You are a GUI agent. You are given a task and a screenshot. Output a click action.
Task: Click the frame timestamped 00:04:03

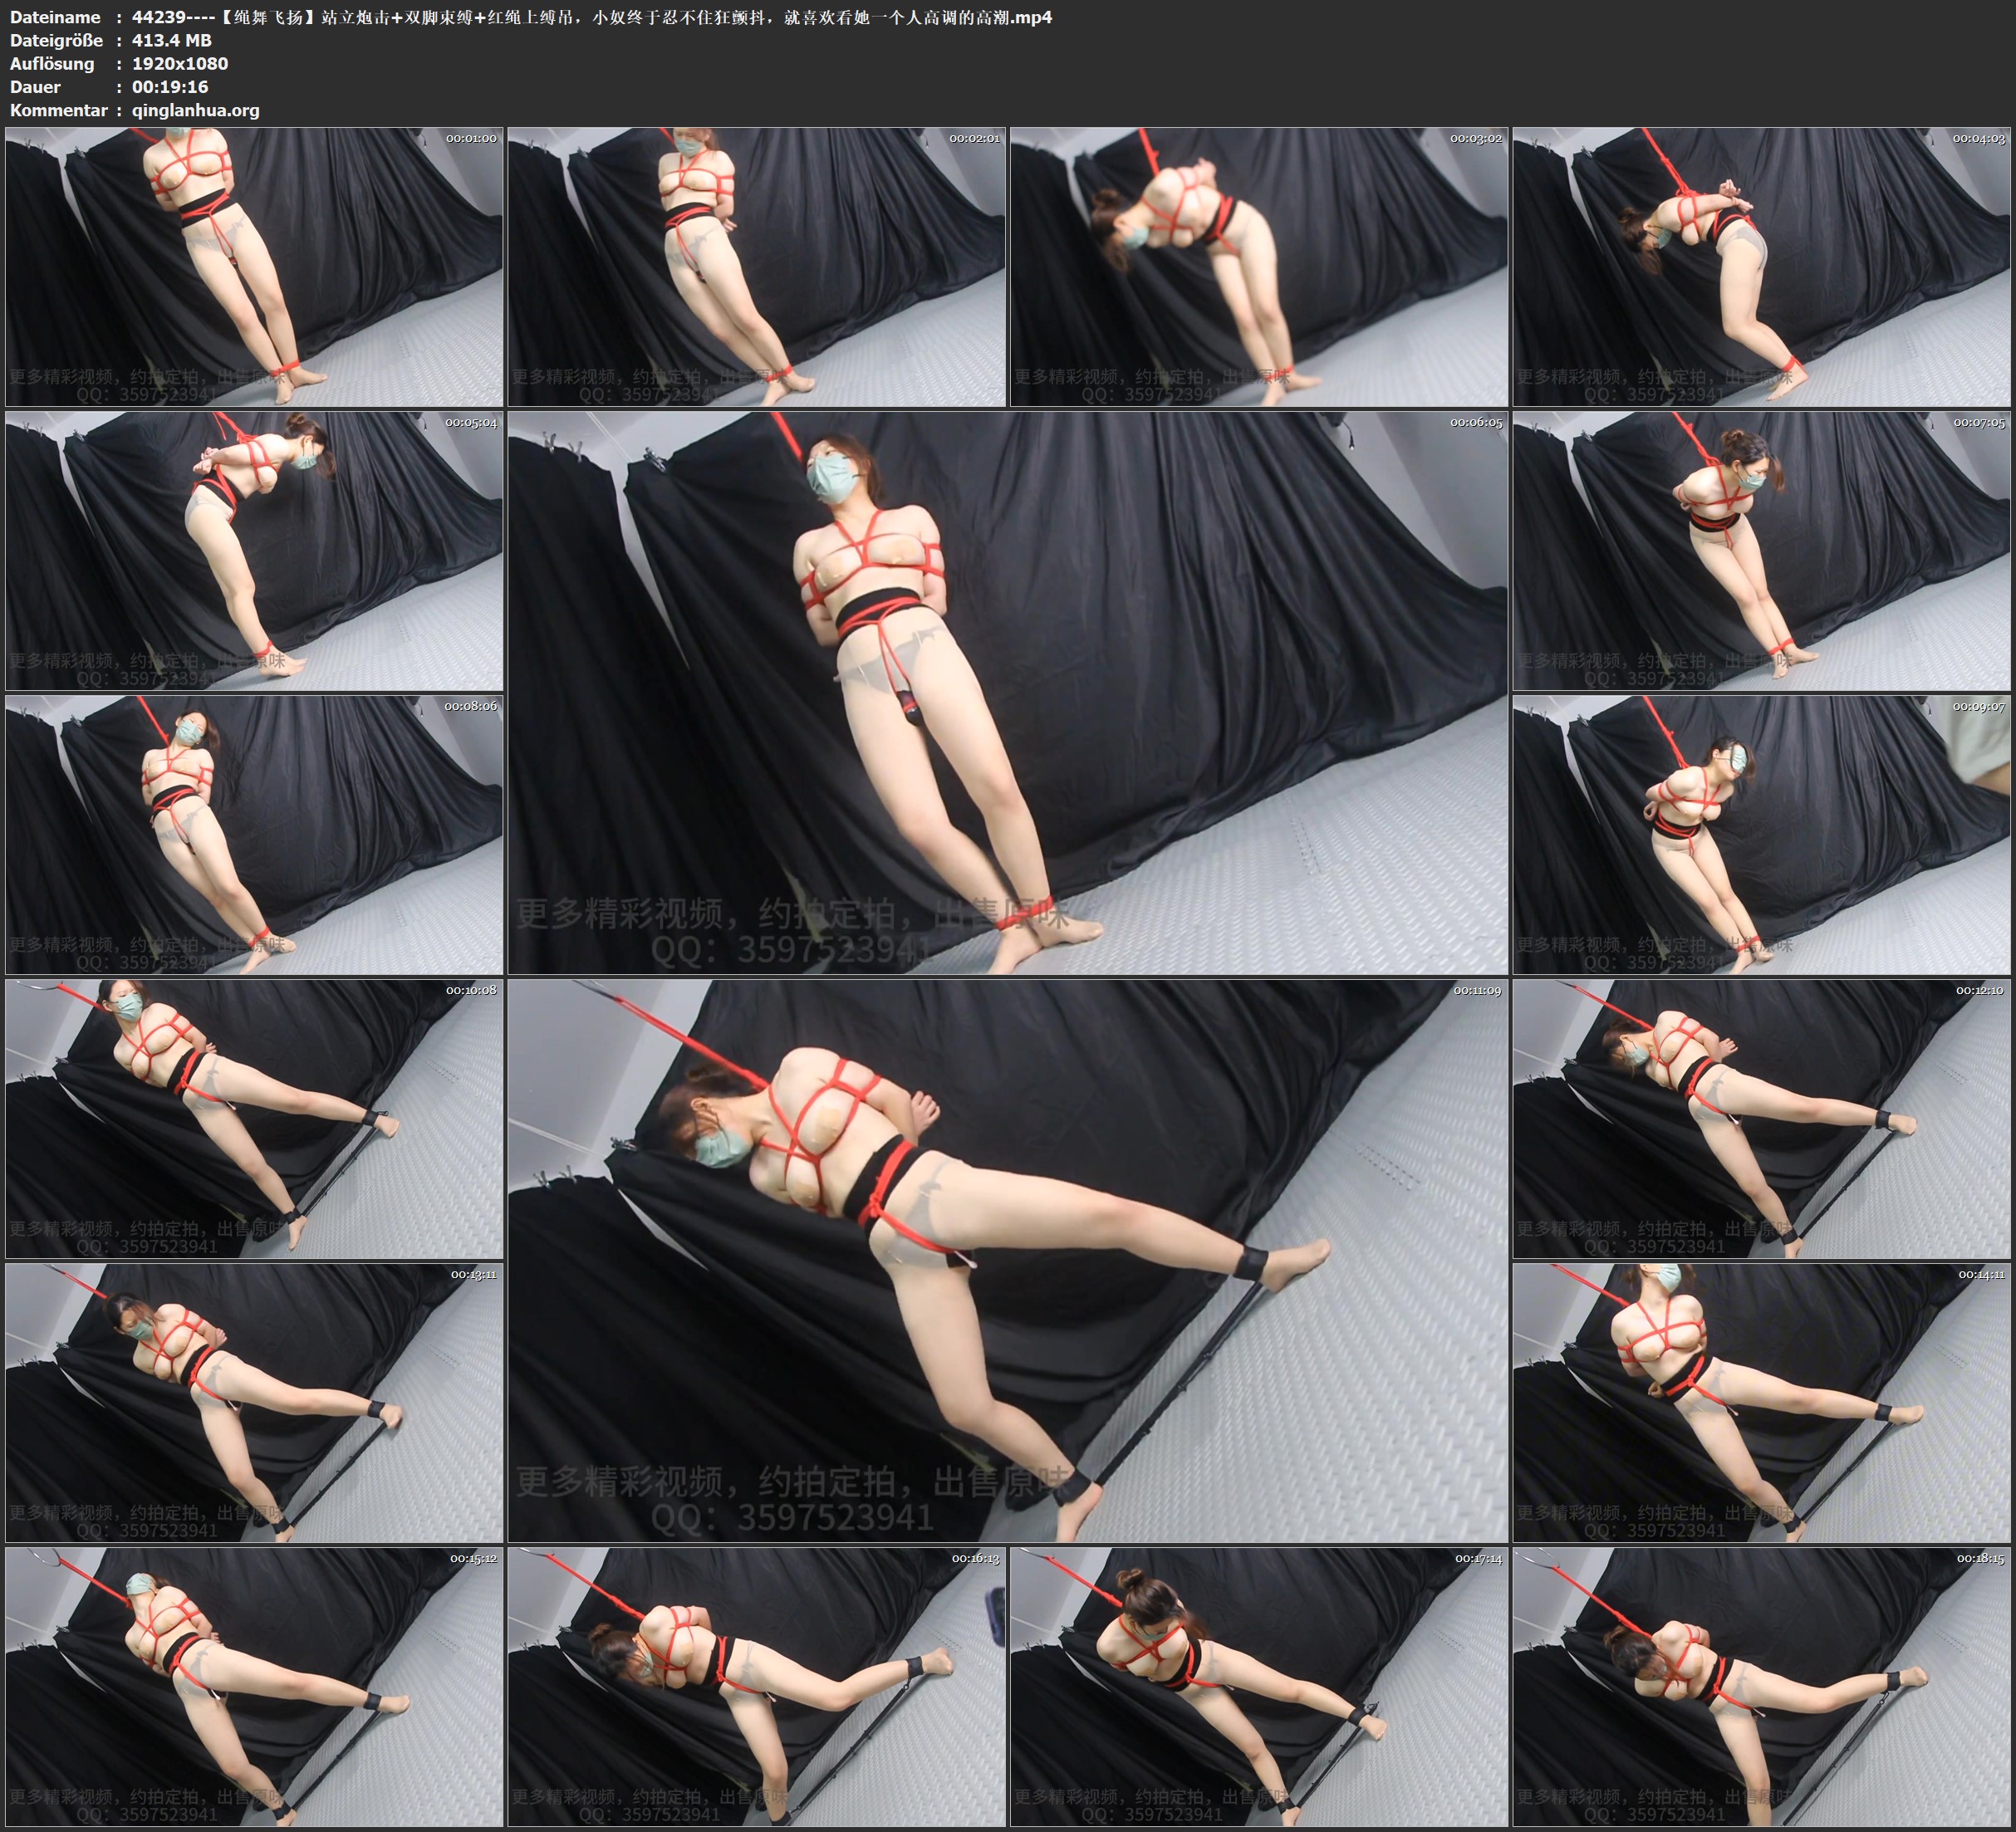point(1761,267)
